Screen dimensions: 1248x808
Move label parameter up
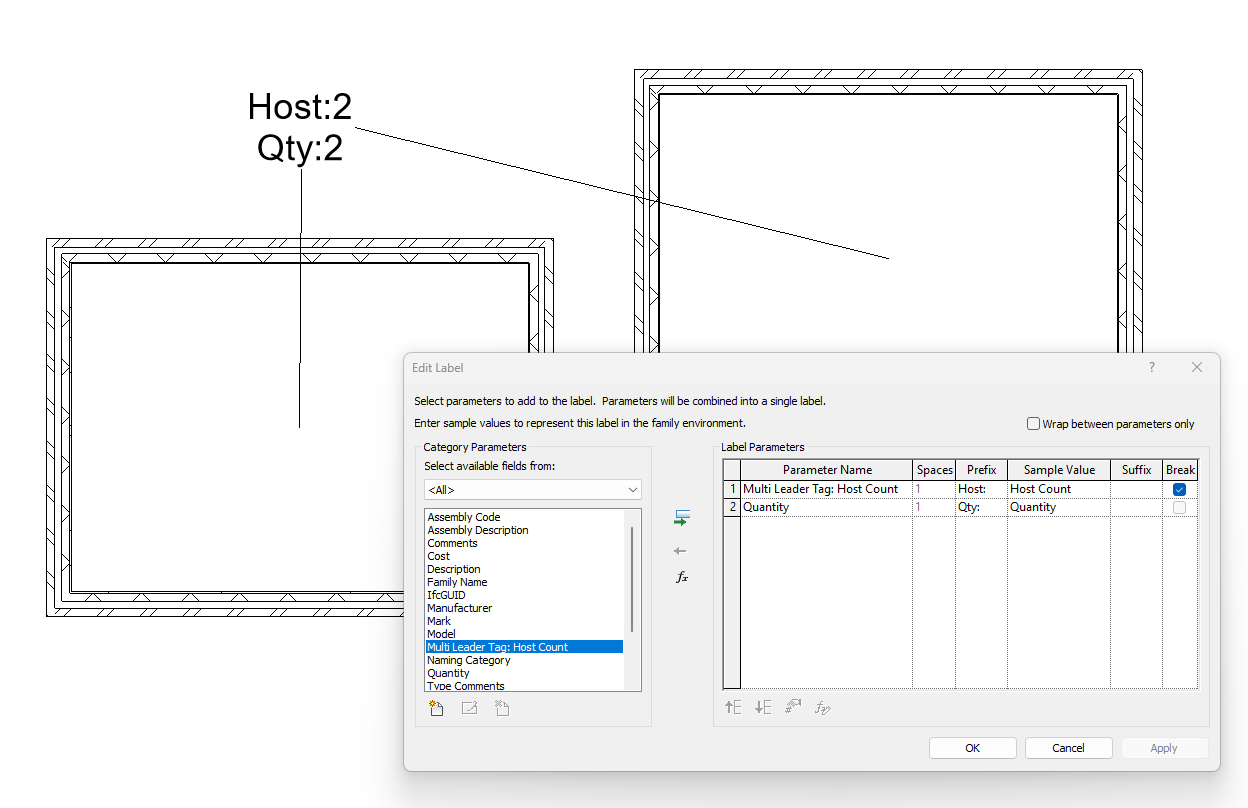coord(733,707)
